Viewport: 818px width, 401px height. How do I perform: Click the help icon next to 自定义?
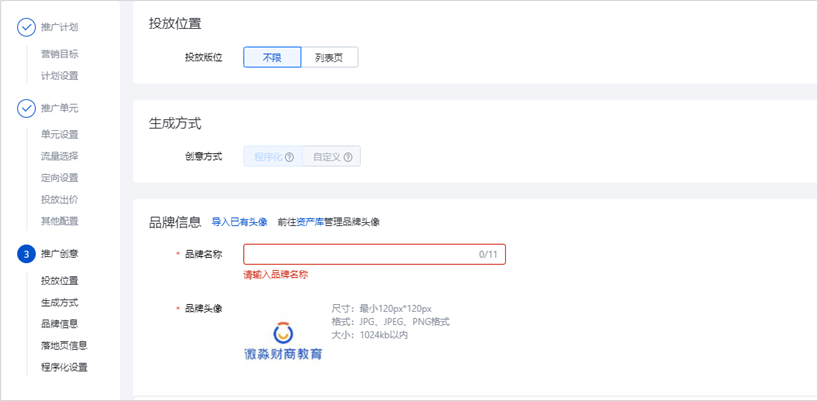tap(348, 157)
